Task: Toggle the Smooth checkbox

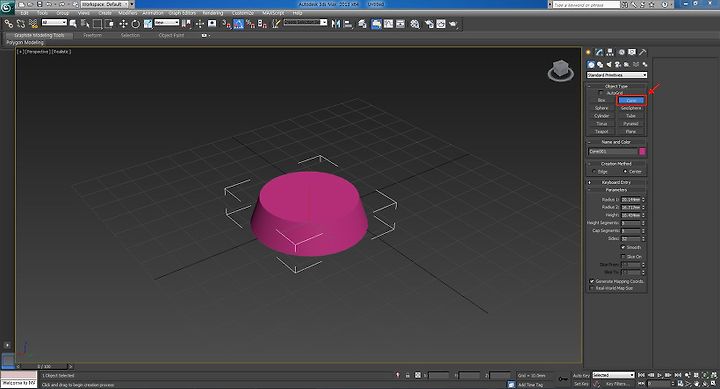Action: tap(623, 248)
